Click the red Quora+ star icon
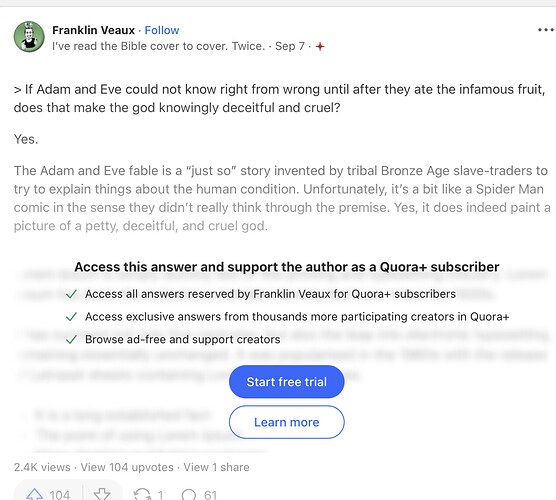Image resolution: width=556 pixels, height=500 pixels. pyautogui.click(x=320, y=46)
